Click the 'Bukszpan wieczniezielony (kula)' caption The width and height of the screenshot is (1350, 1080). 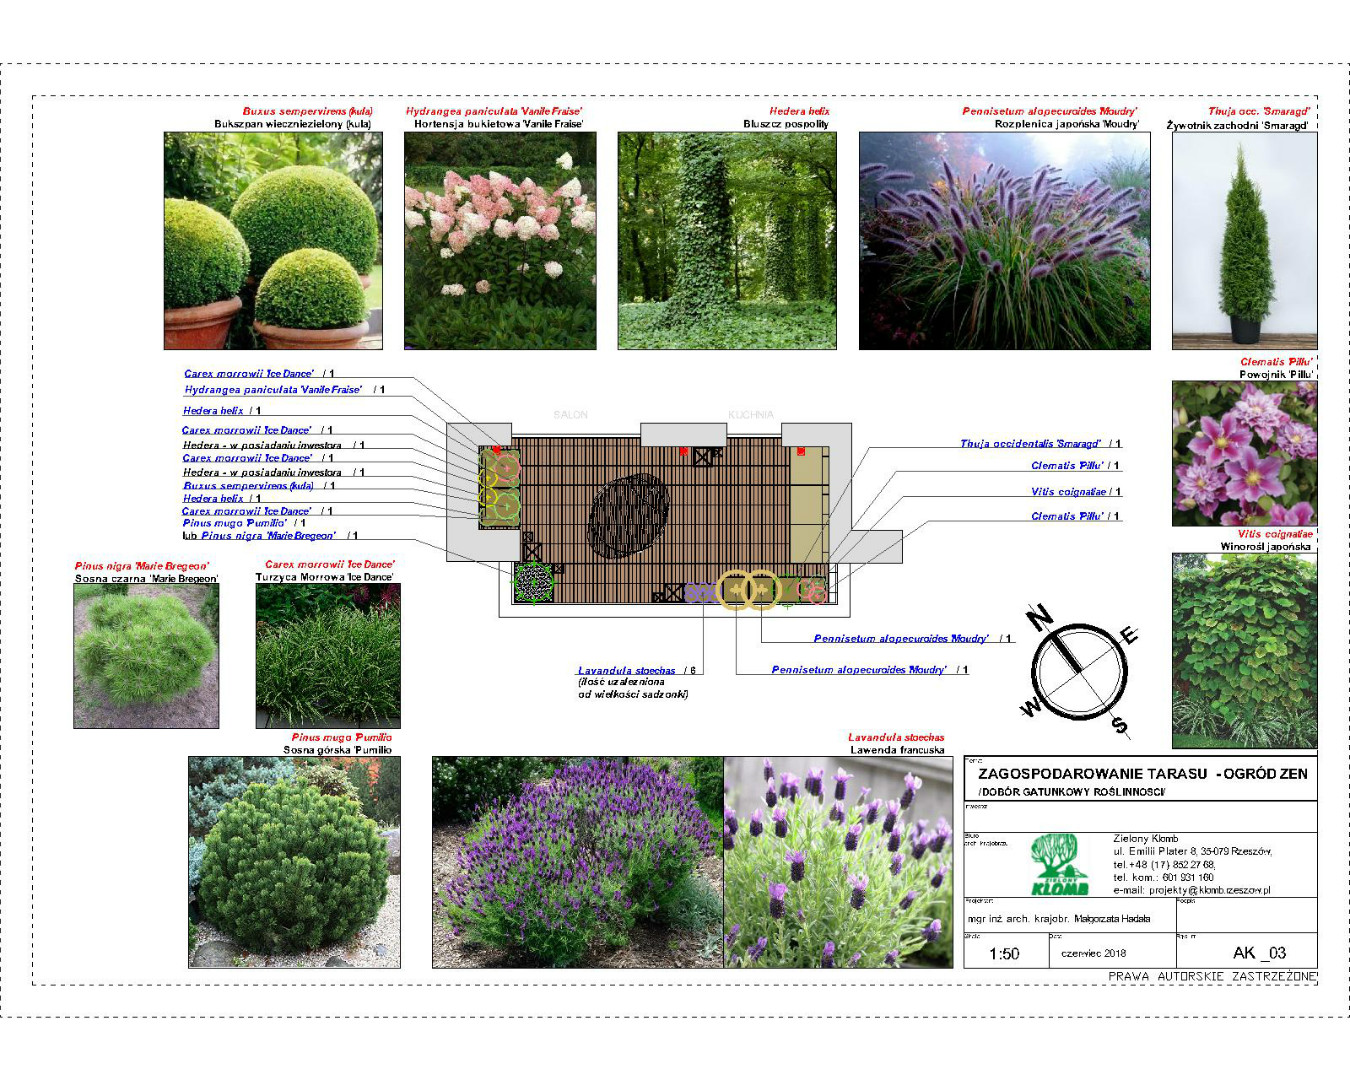pyautogui.click(x=292, y=124)
